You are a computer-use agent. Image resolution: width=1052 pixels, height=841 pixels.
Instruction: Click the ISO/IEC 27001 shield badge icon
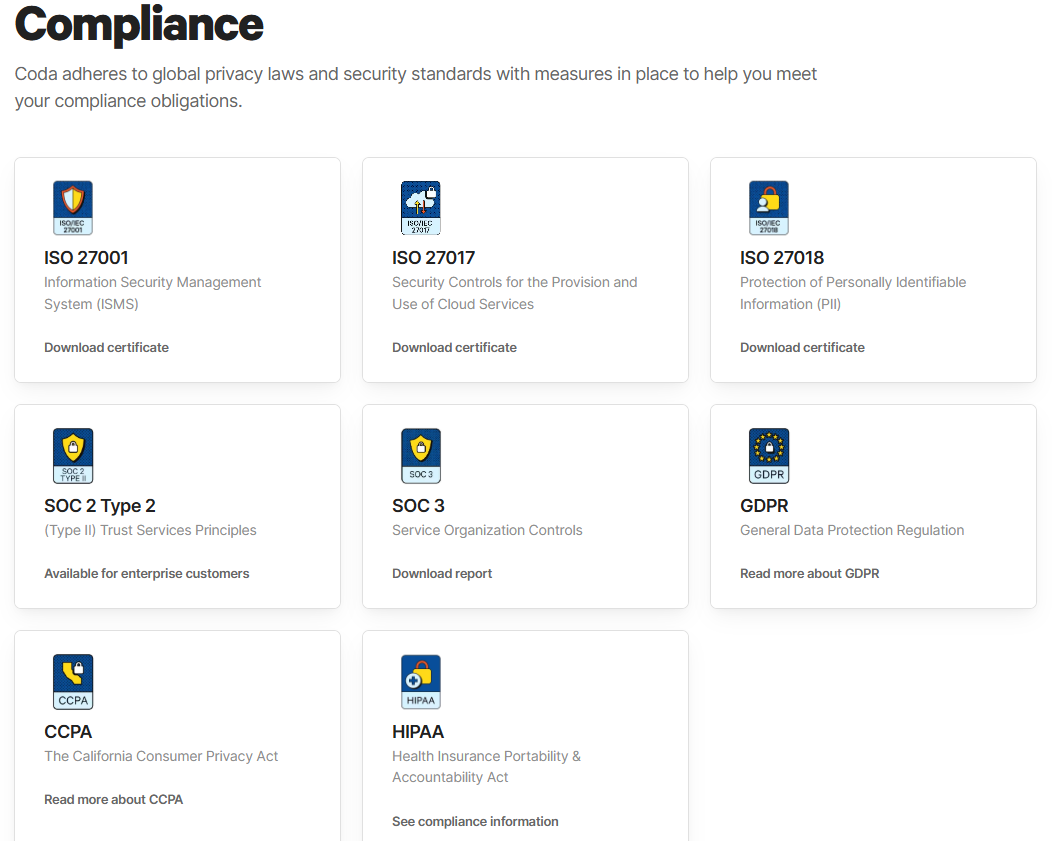tap(73, 208)
